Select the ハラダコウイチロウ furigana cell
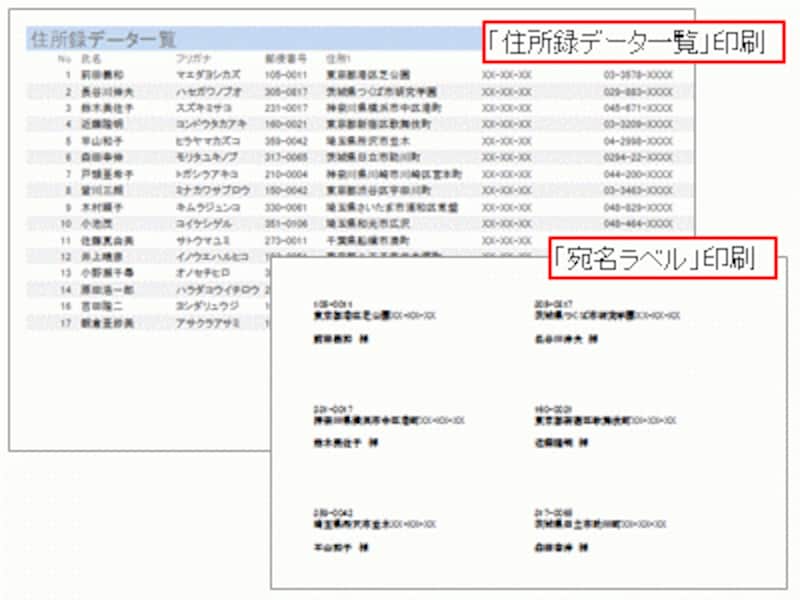Image resolution: width=800 pixels, height=600 pixels. [218, 290]
